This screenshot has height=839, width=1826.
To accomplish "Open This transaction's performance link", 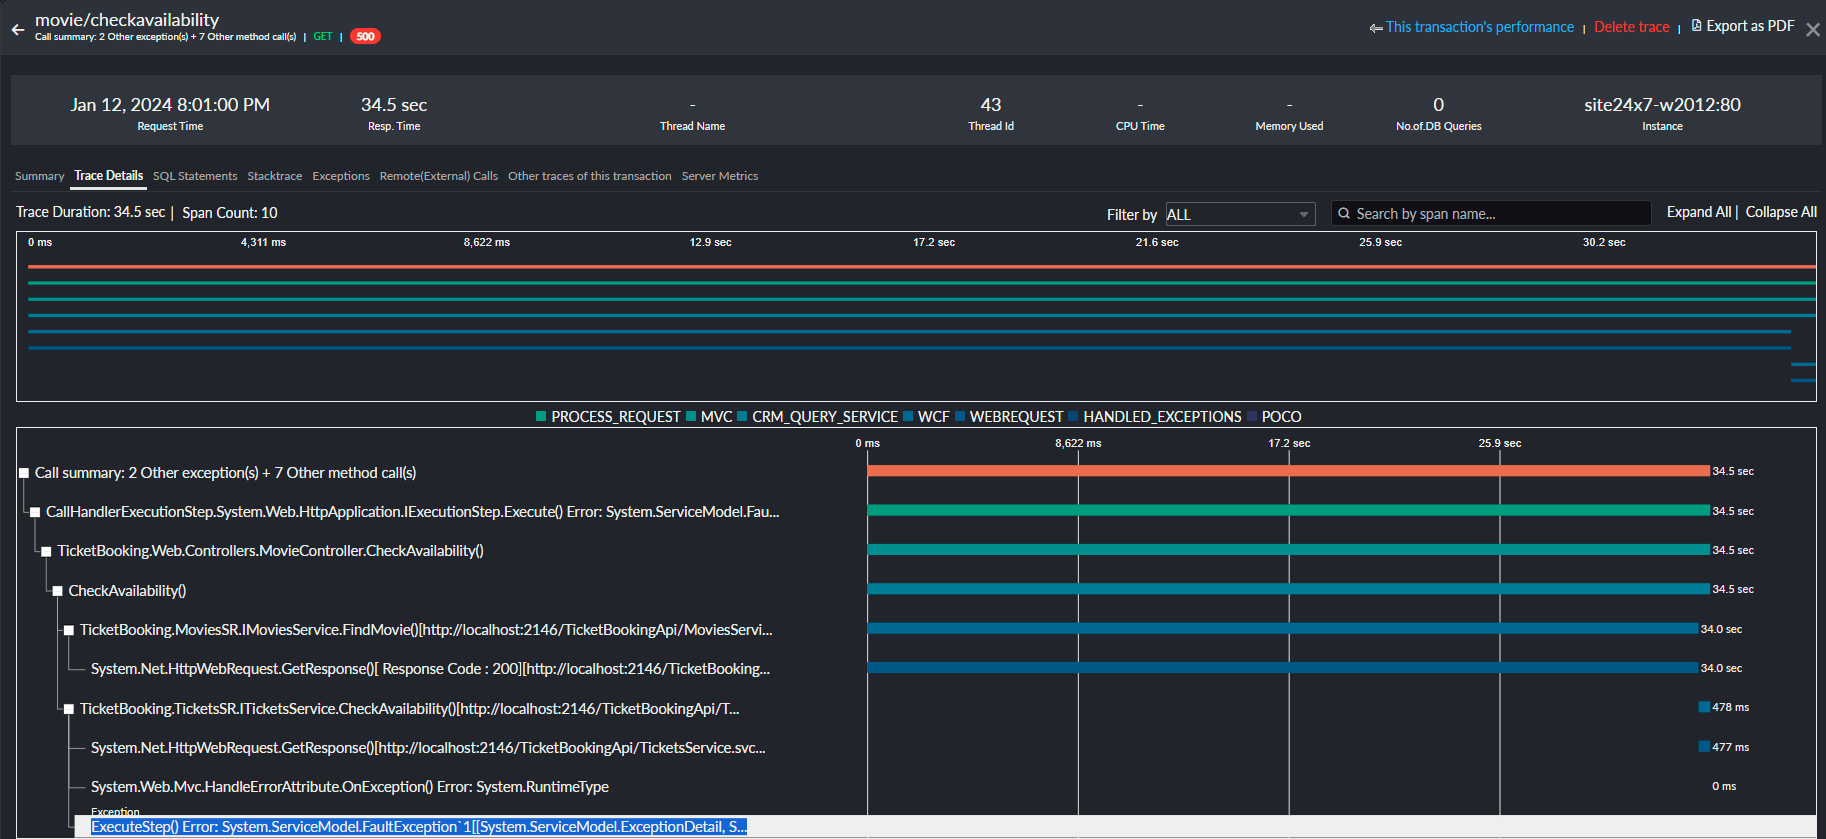I will [x=1479, y=27].
